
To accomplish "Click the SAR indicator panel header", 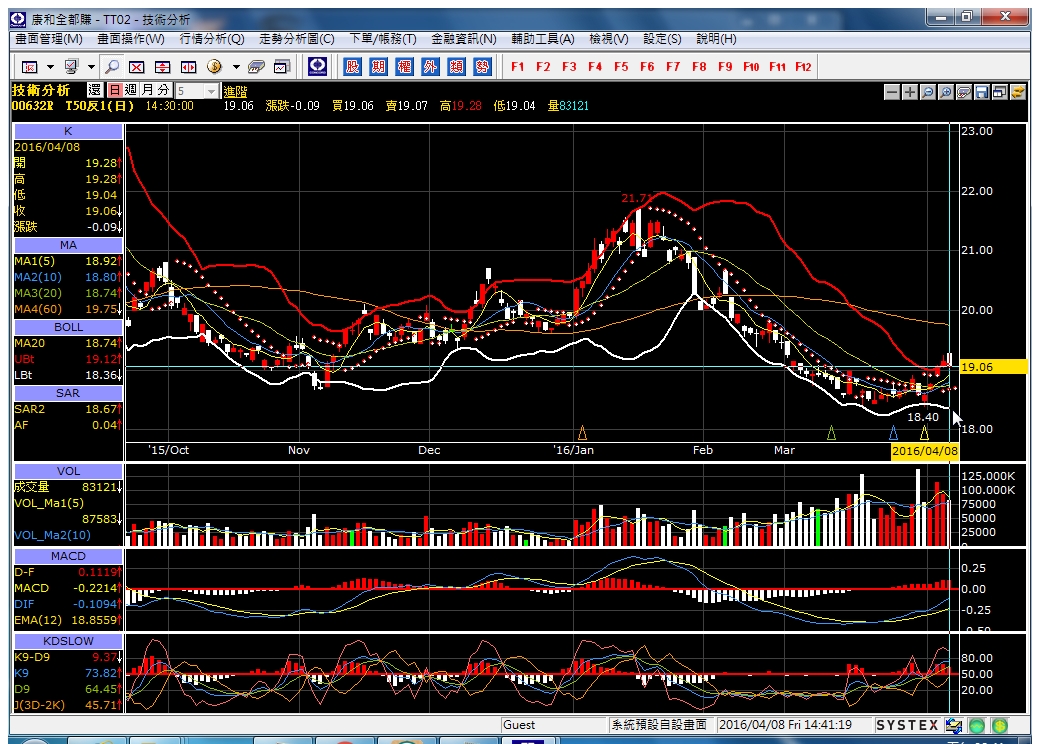I will click(x=68, y=393).
